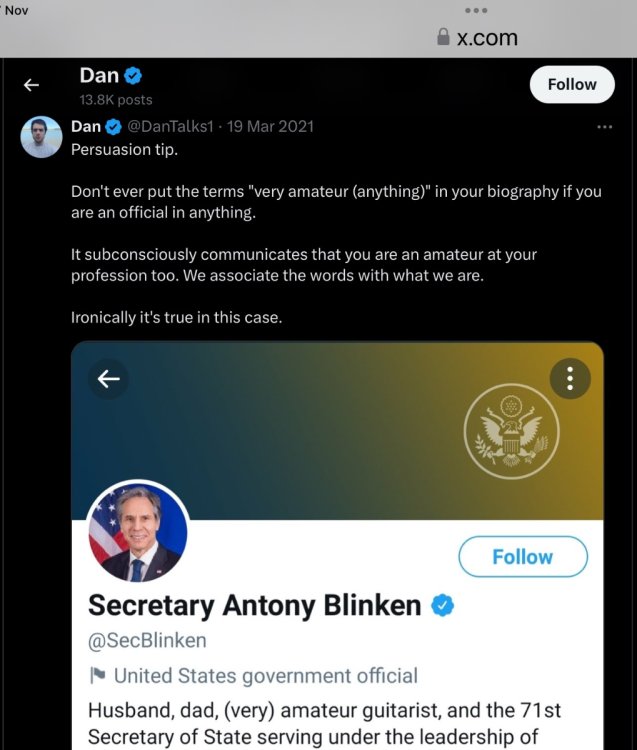This screenshot has height=750, width=637.
Task: Click the government official flag icon
Action: [x=98, y=675]
